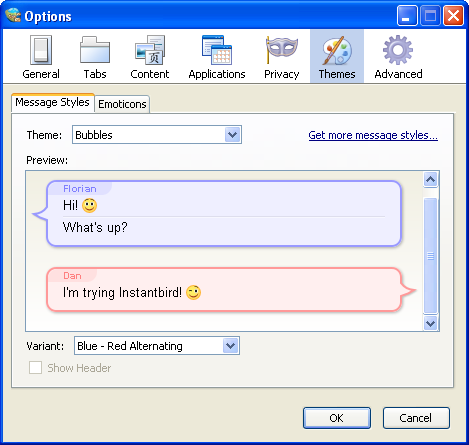
Task: Open the General options pane
Action: click(x=41, y=57)
